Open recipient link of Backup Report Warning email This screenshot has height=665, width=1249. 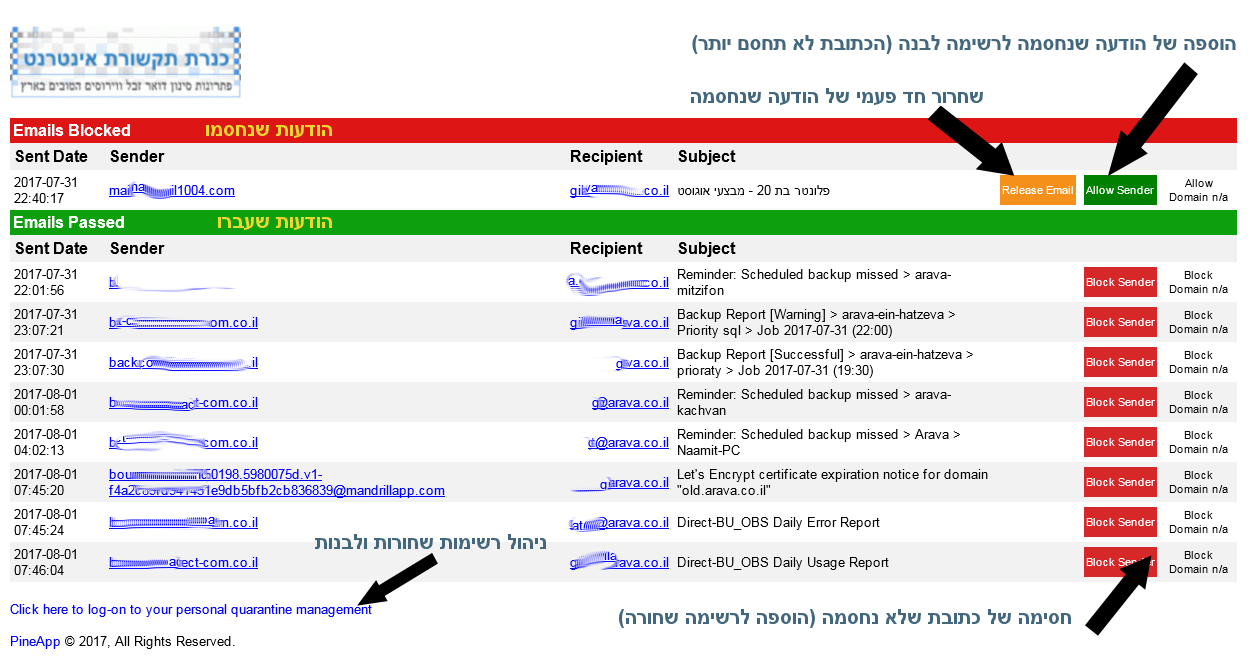coord(619,322)
